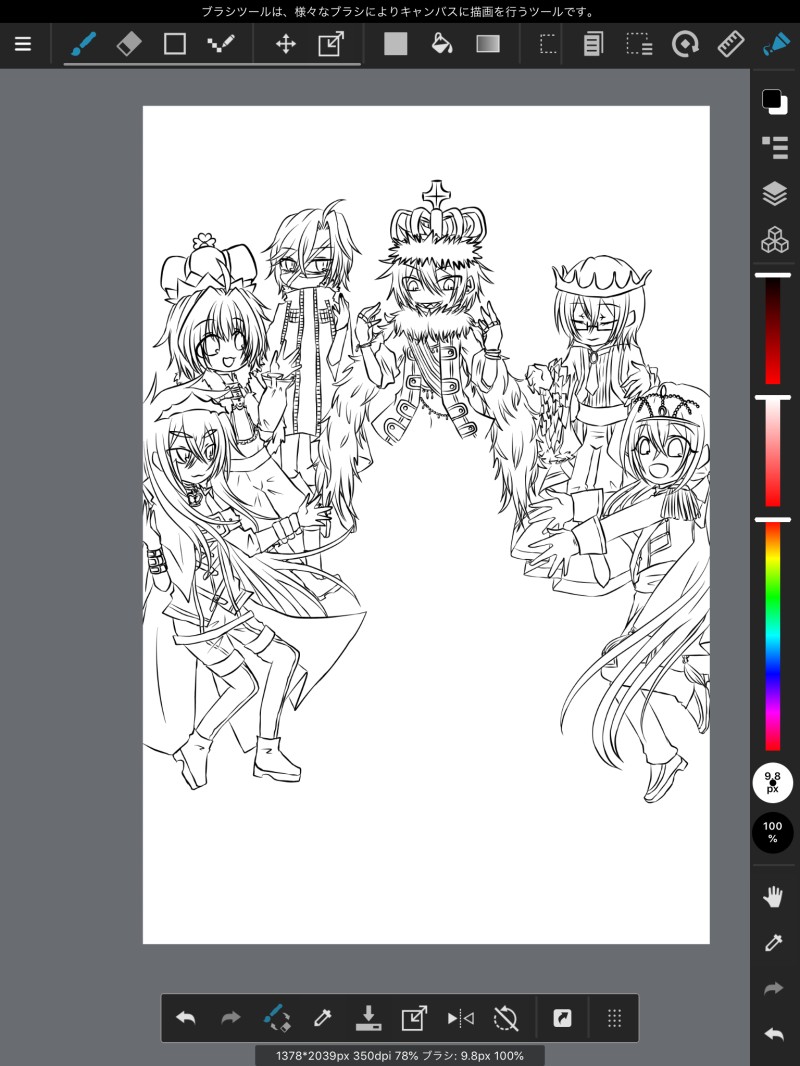The image size is (800, 1066).
Task: Select the Transform tool in top toolbar
Action: coord(331,44)
